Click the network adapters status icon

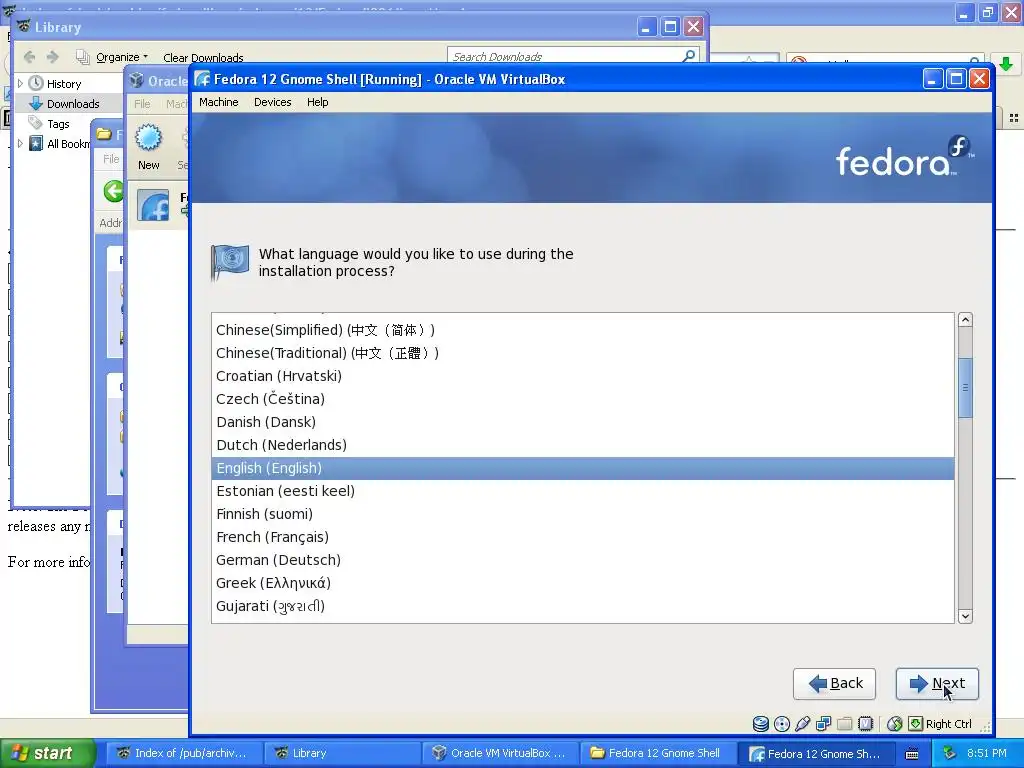(824, 724)
